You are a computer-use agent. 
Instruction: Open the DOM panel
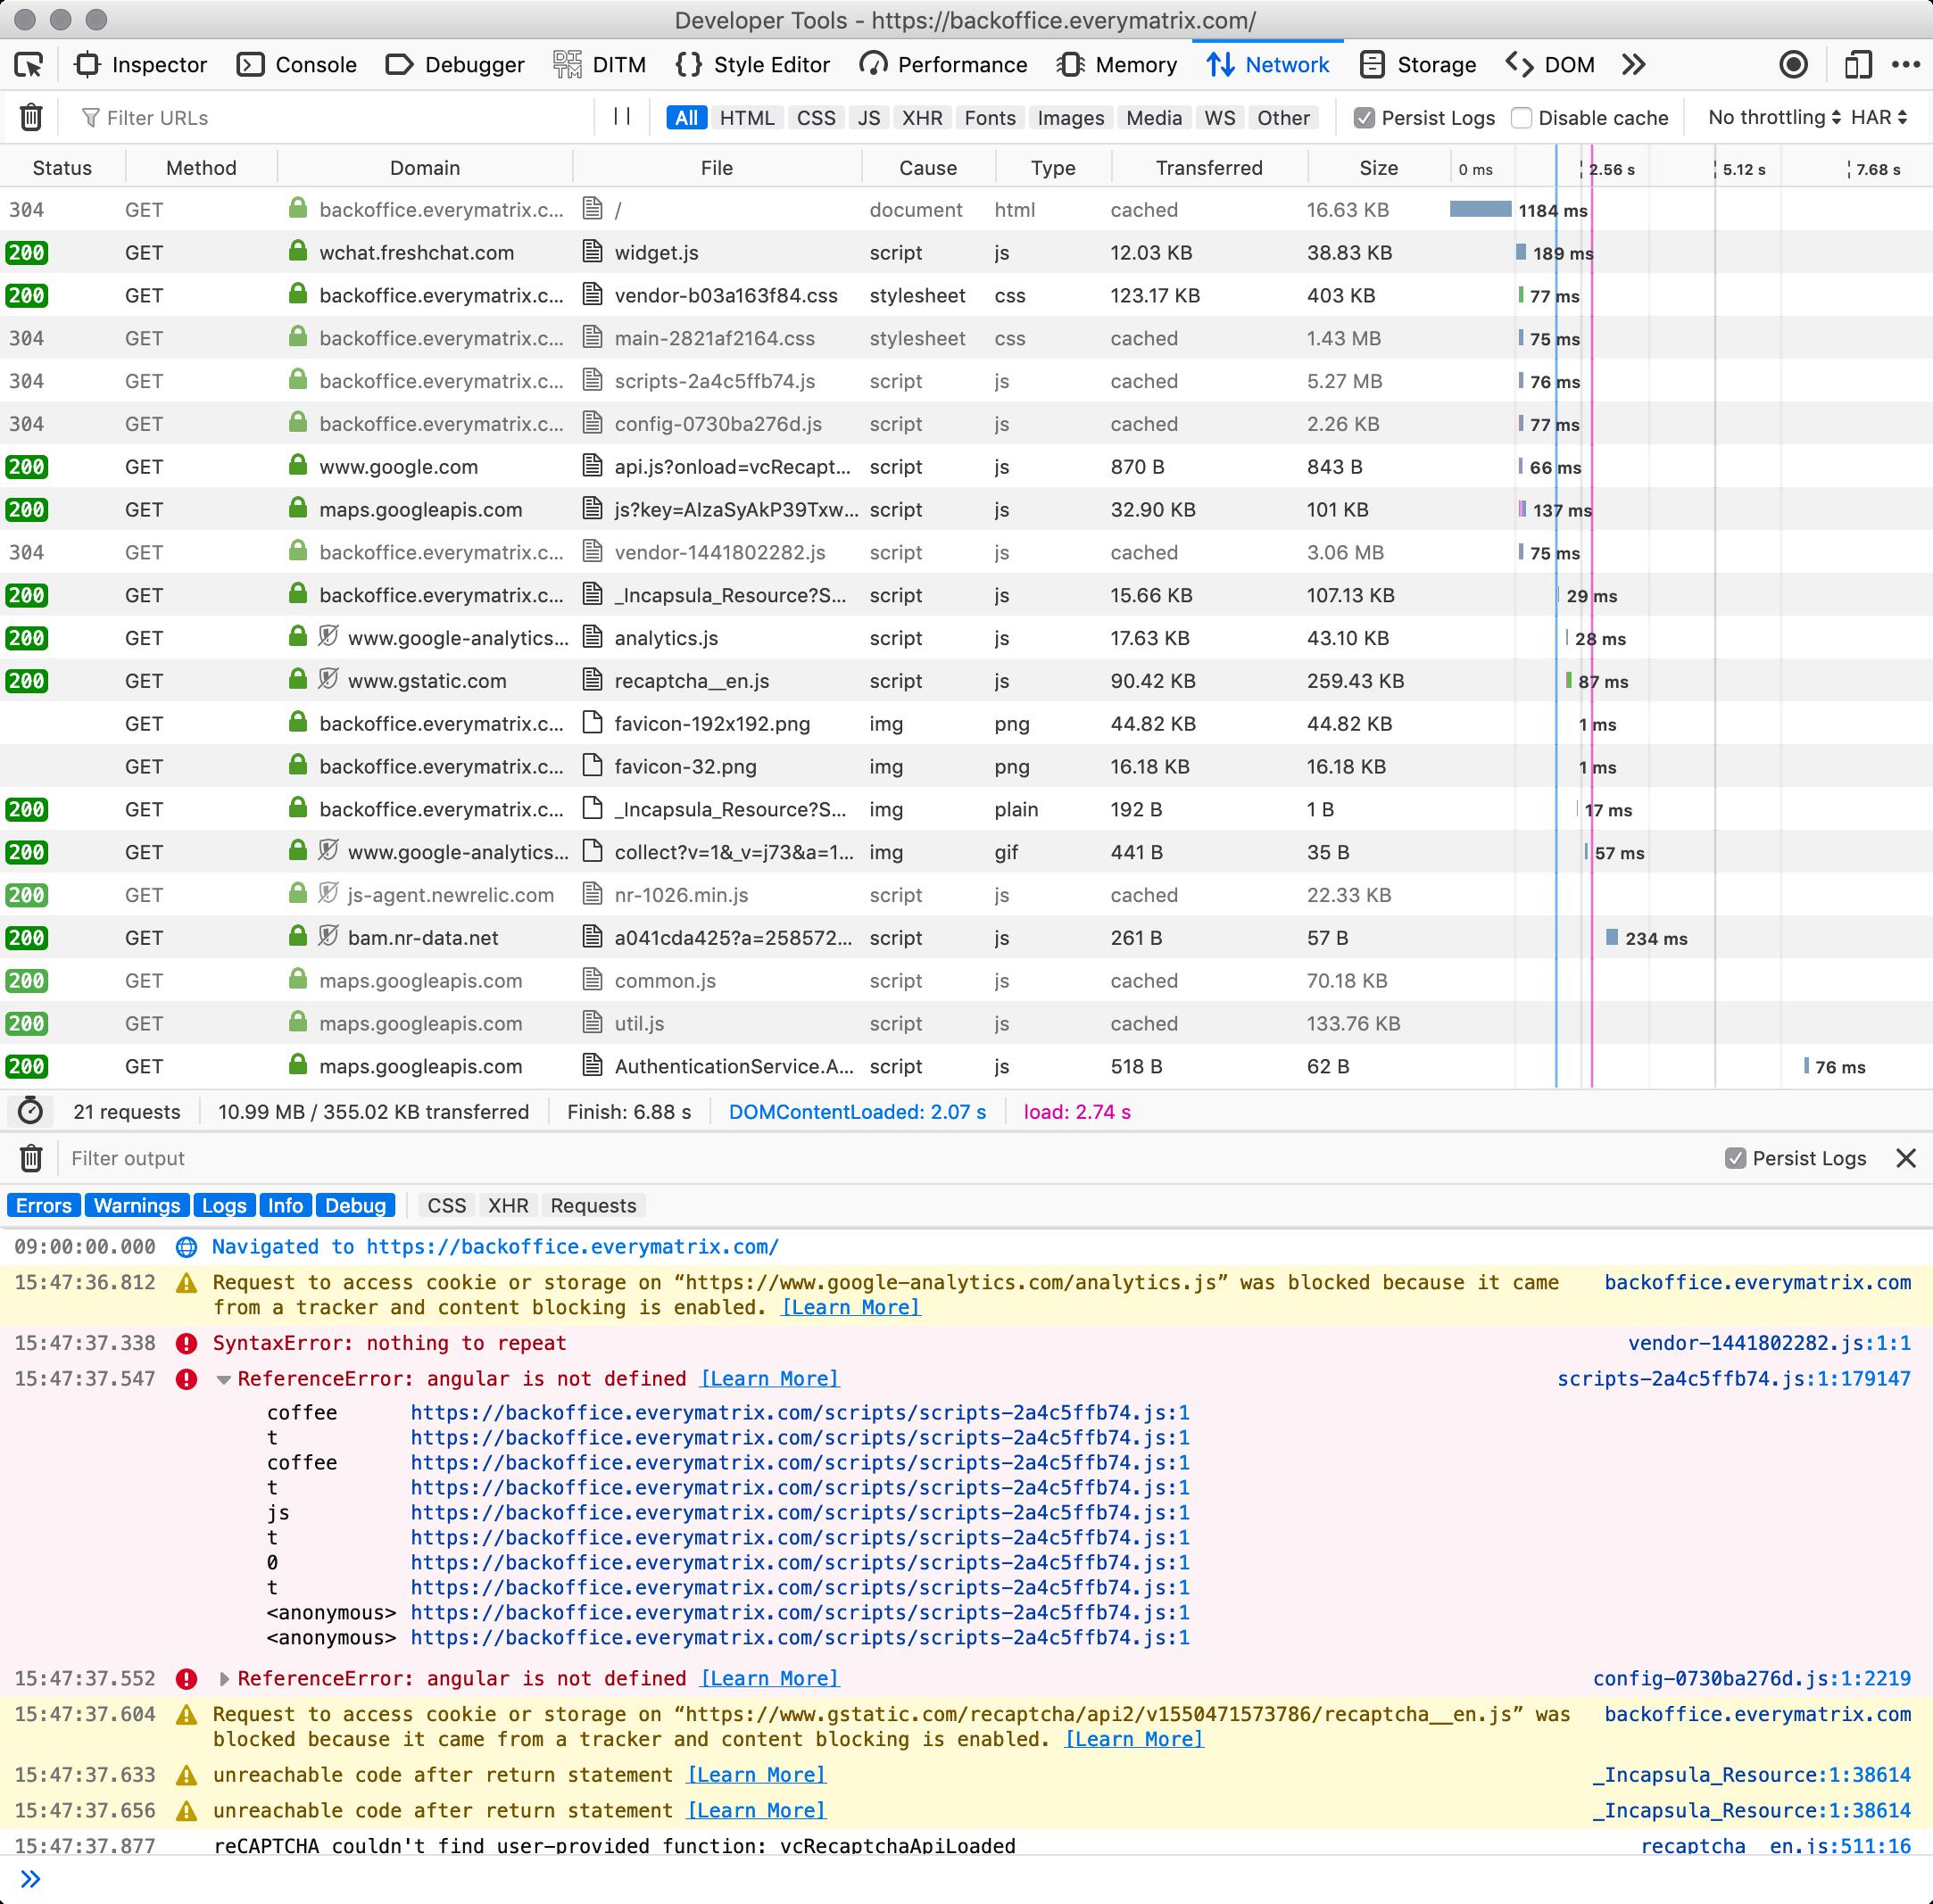1551,64
